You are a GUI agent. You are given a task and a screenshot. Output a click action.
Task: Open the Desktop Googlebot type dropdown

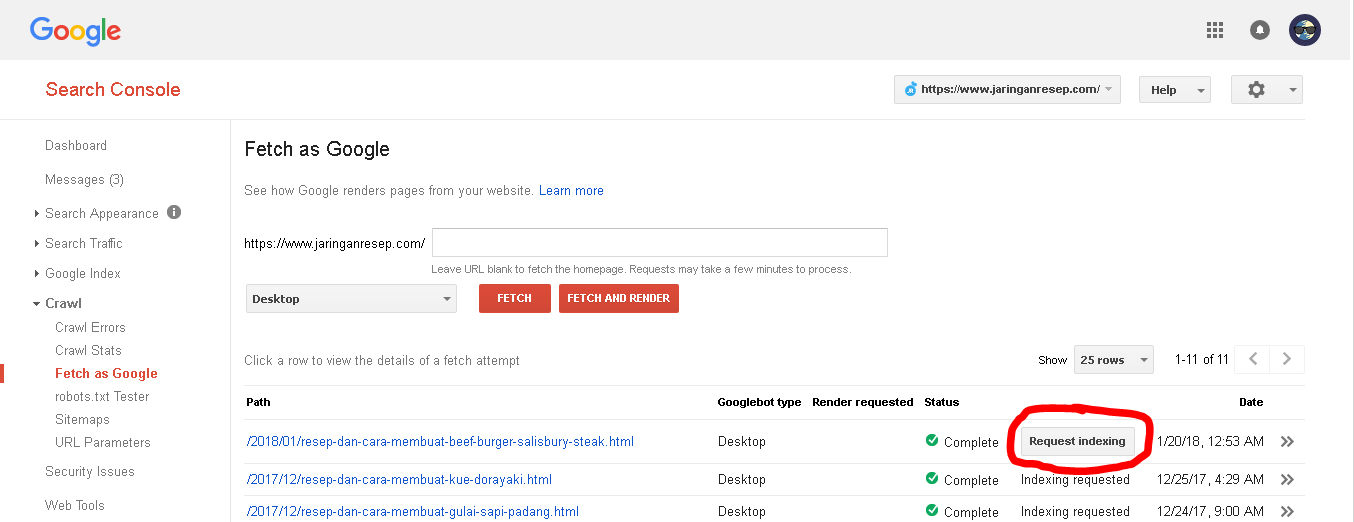351,299
